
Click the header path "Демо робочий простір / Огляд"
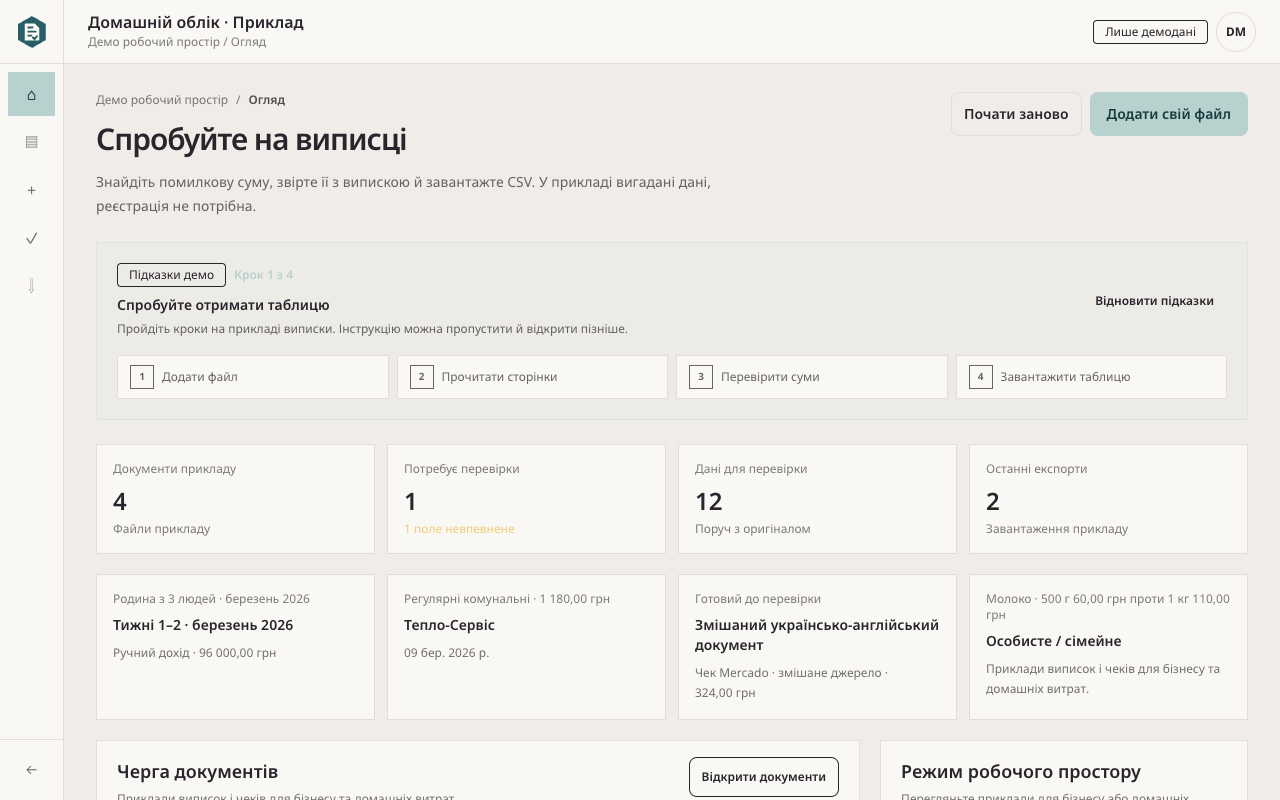coord(177,42)
